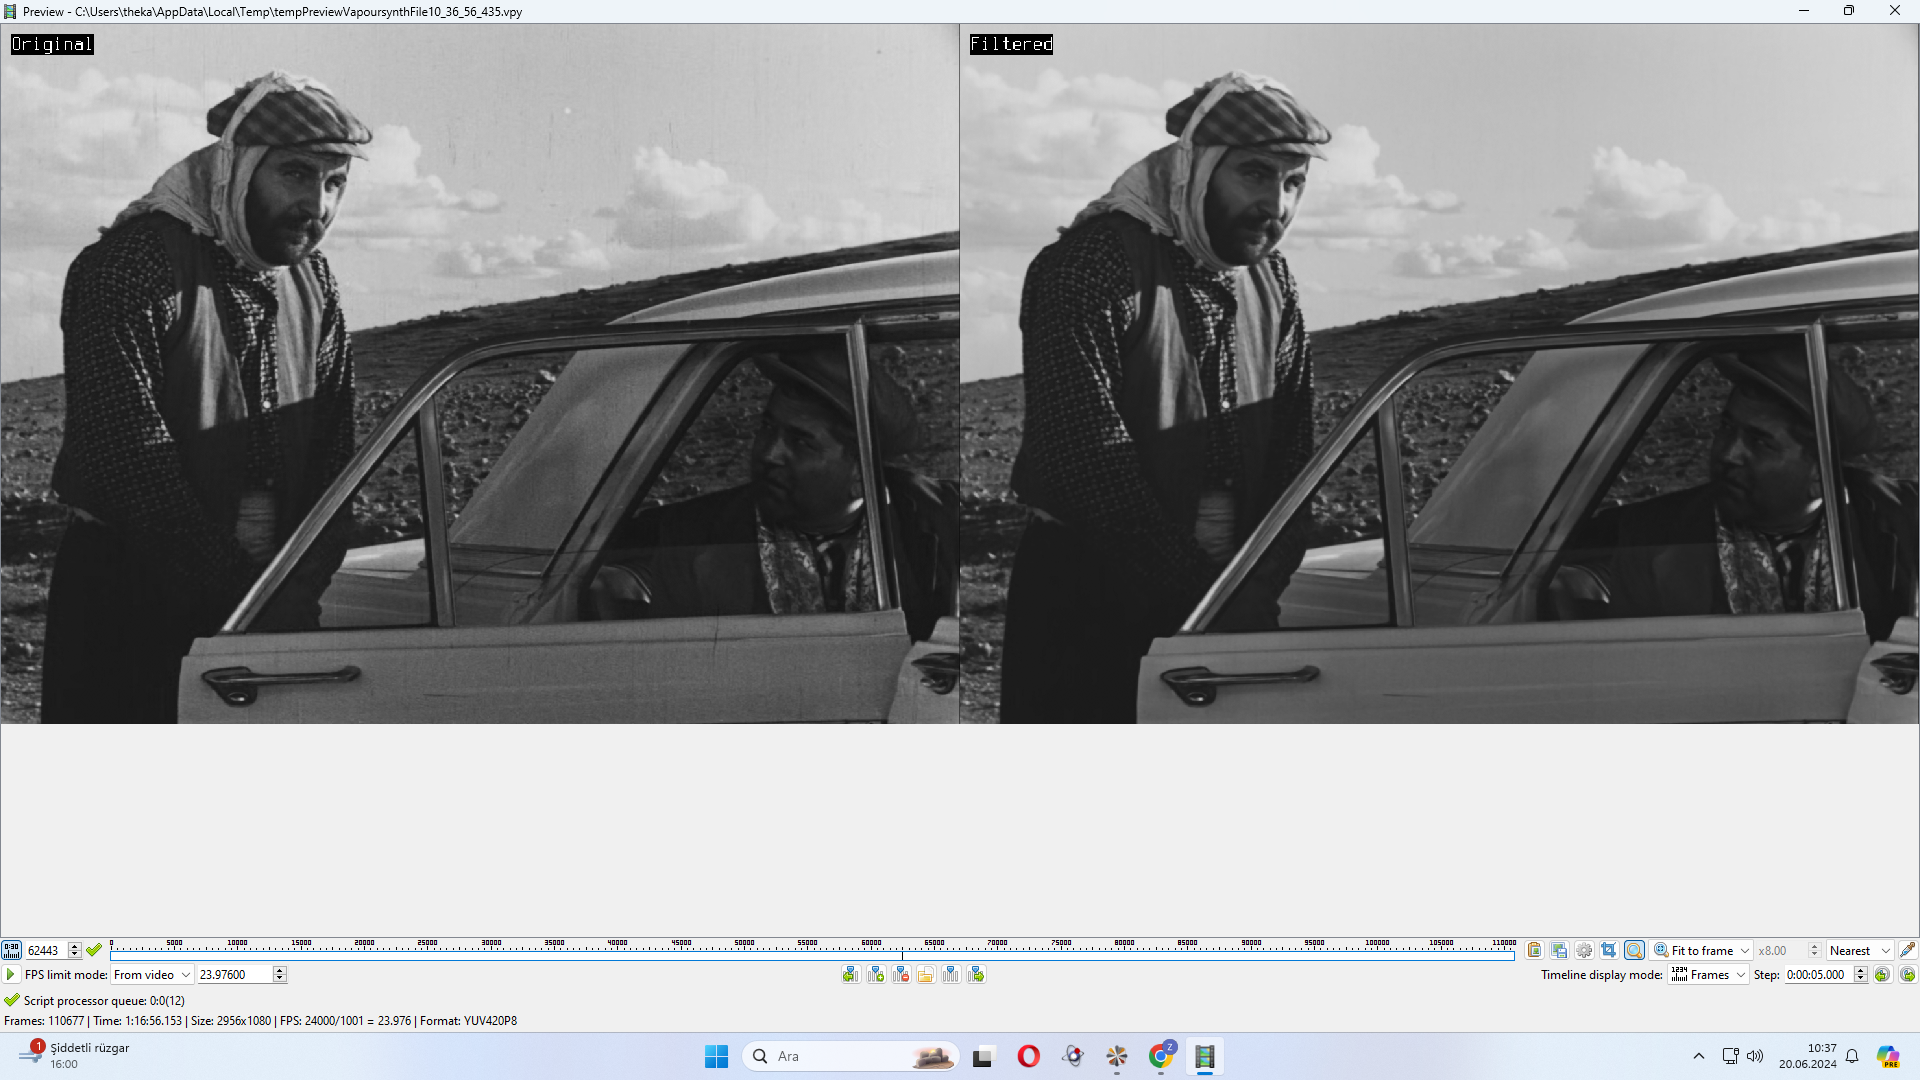Expand the Nearest scaling mode dropdown

[x=1859, y=951]
